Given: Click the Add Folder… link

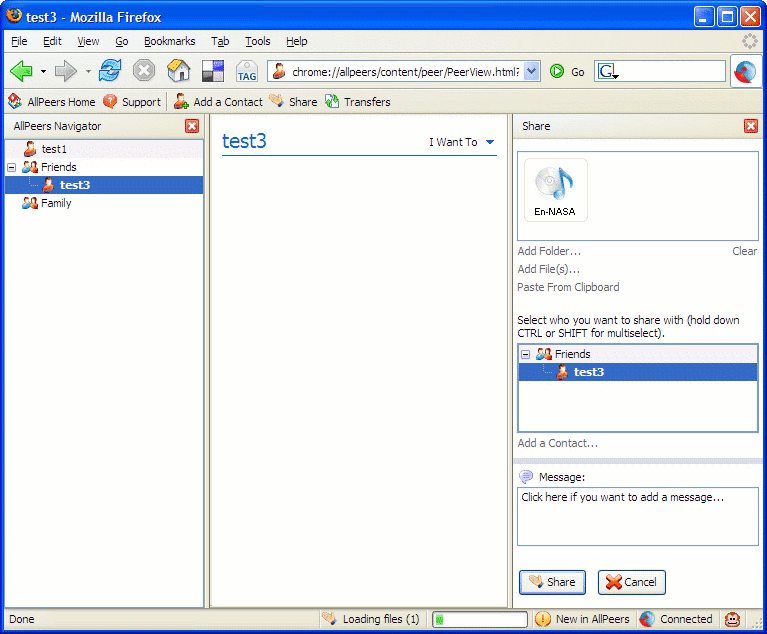Looking at the screenshot, I should click(549, 251).
